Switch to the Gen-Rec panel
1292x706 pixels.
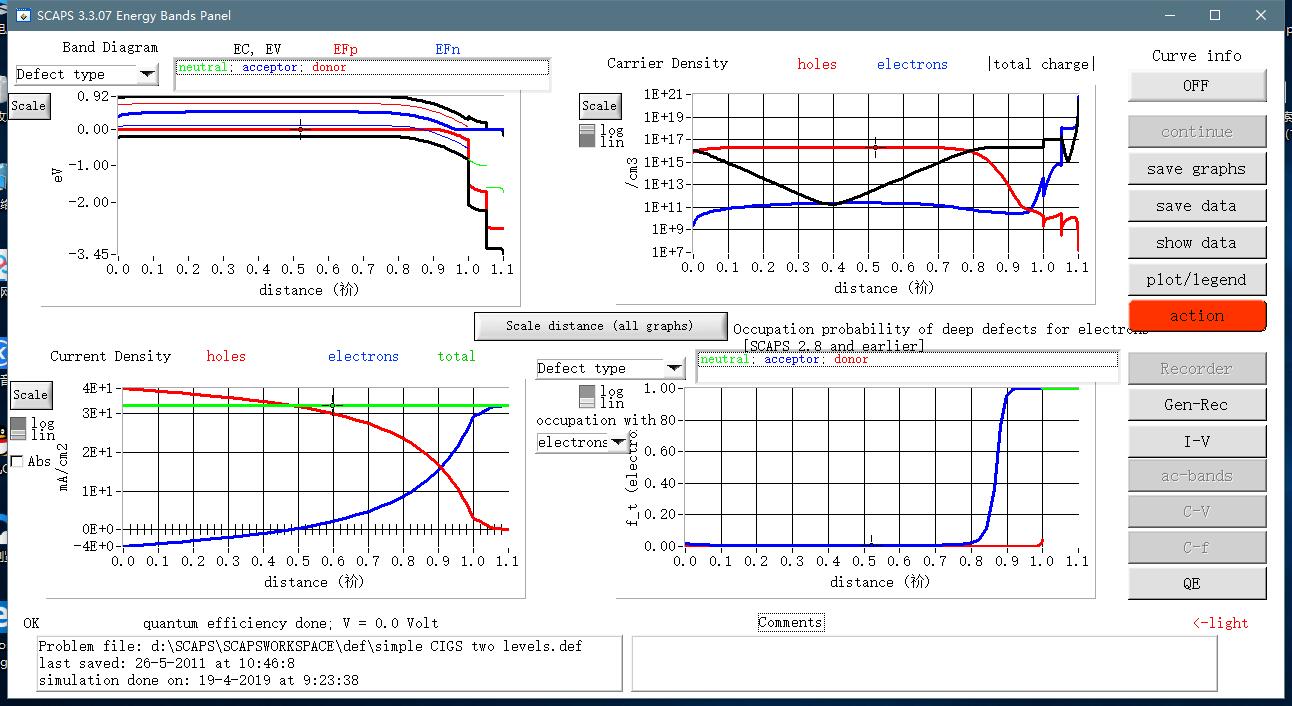pos(1196,405)
